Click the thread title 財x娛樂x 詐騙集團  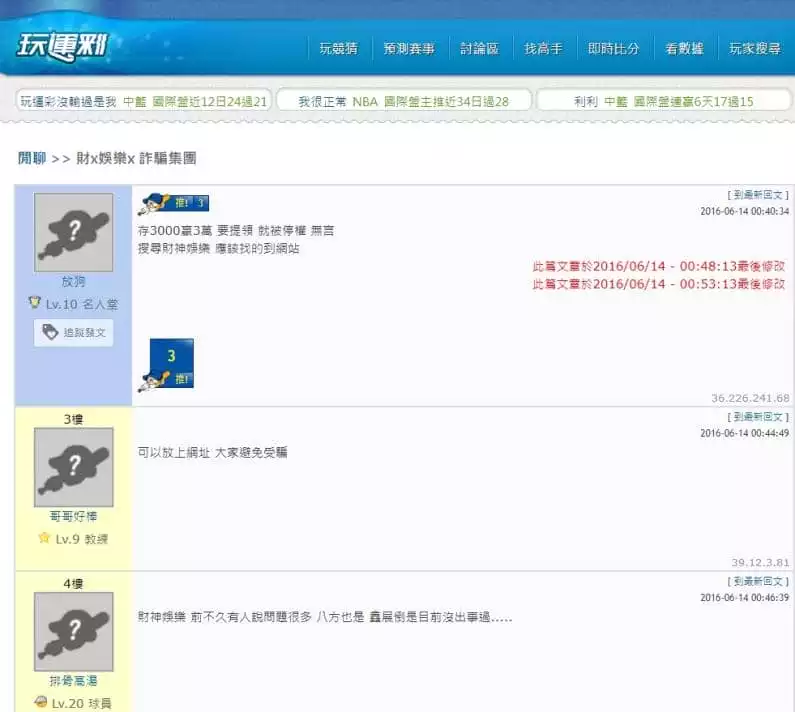click(136, 158)
